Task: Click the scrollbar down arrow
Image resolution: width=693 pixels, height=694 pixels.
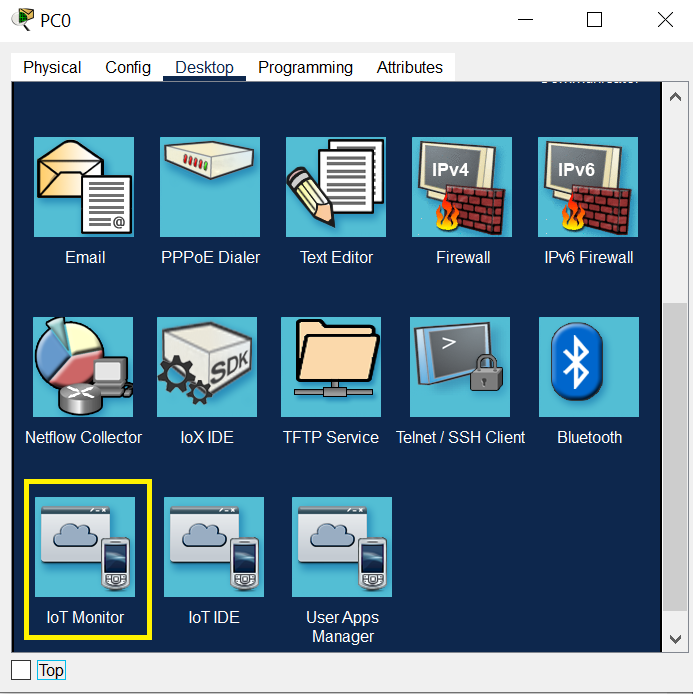Action: (x=675, y=638)
